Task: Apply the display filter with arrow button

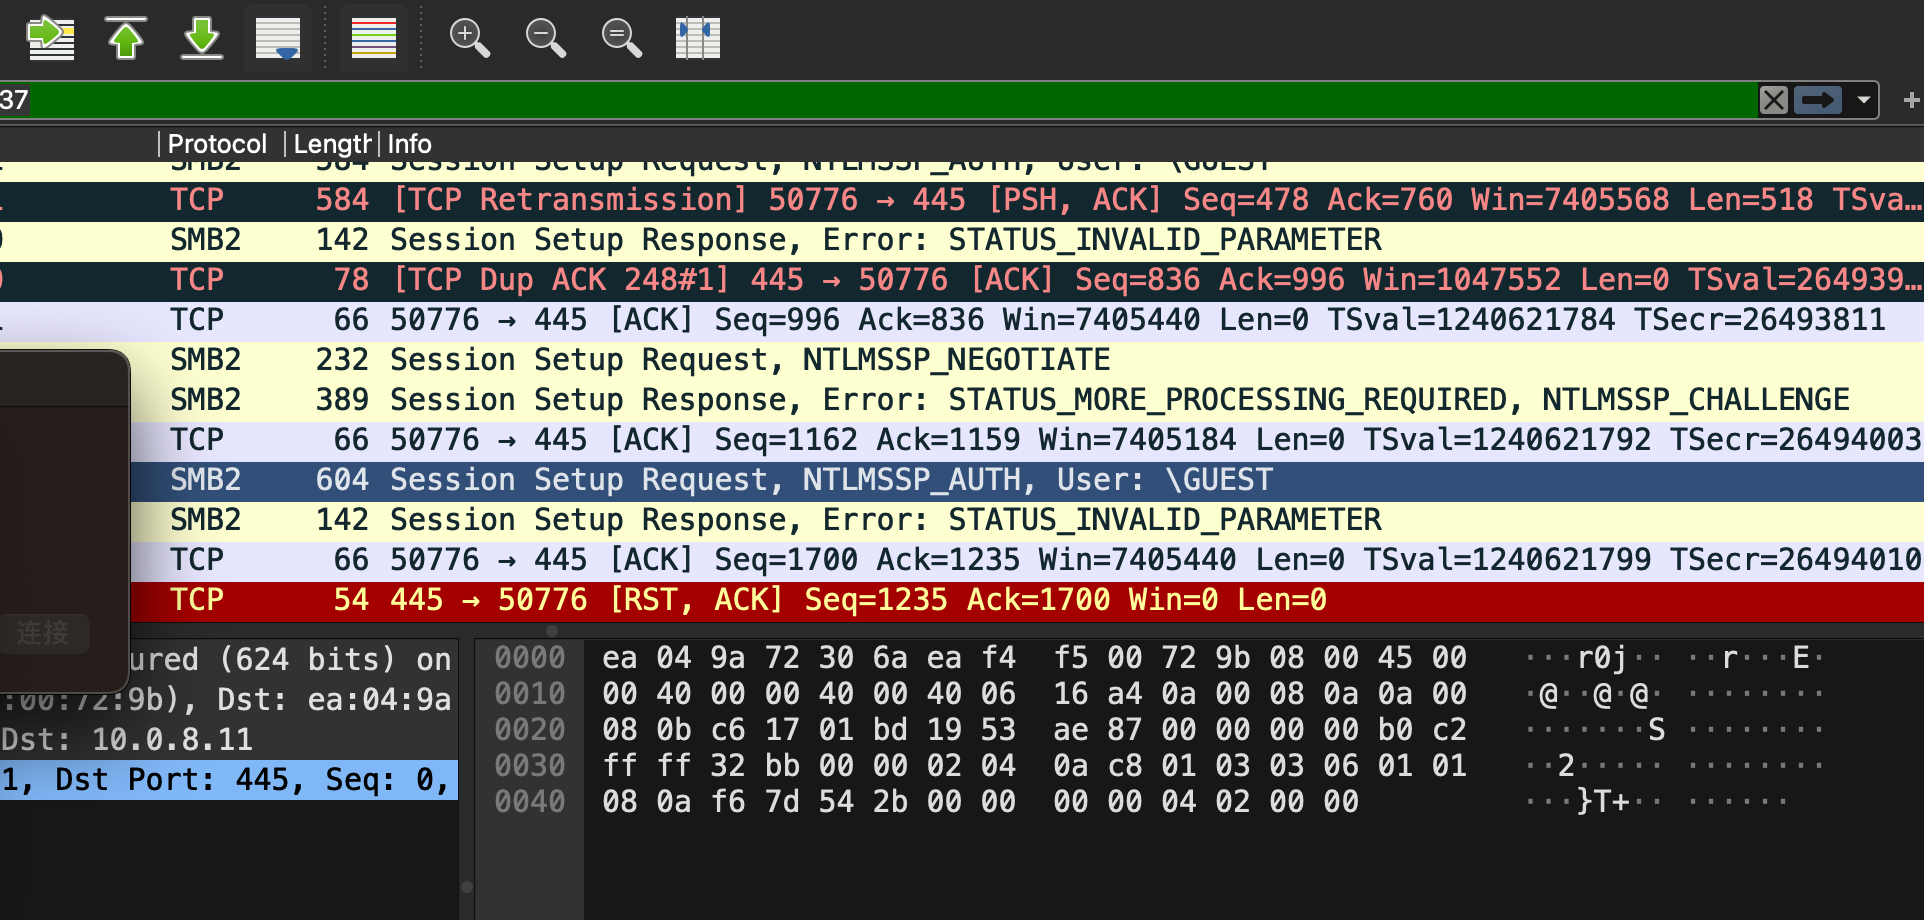Action: (1817, 100)
